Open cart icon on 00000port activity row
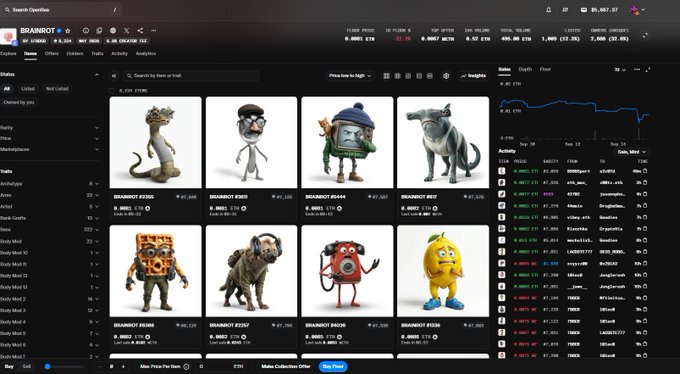The image size is (680, 374). tap(645, 171)
